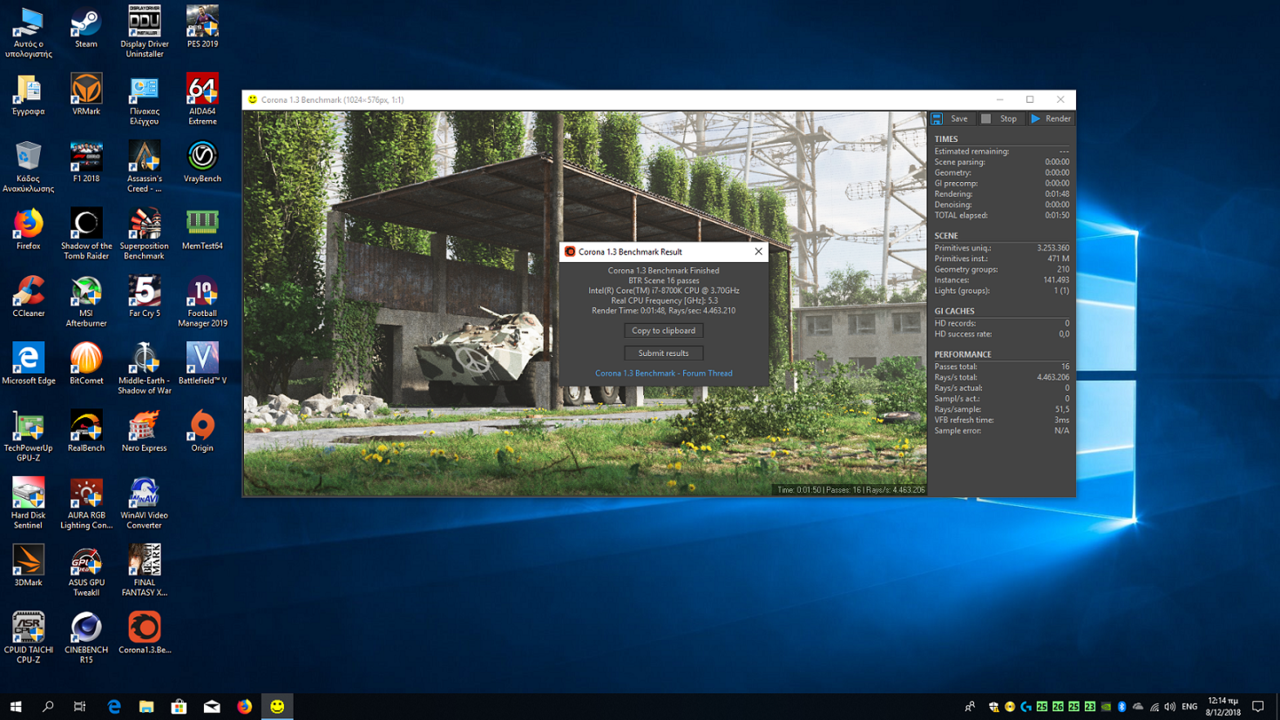Close the Benchmark Result dialog
The width and height of the screenshot is (1280, 720).
click(758, 252)
